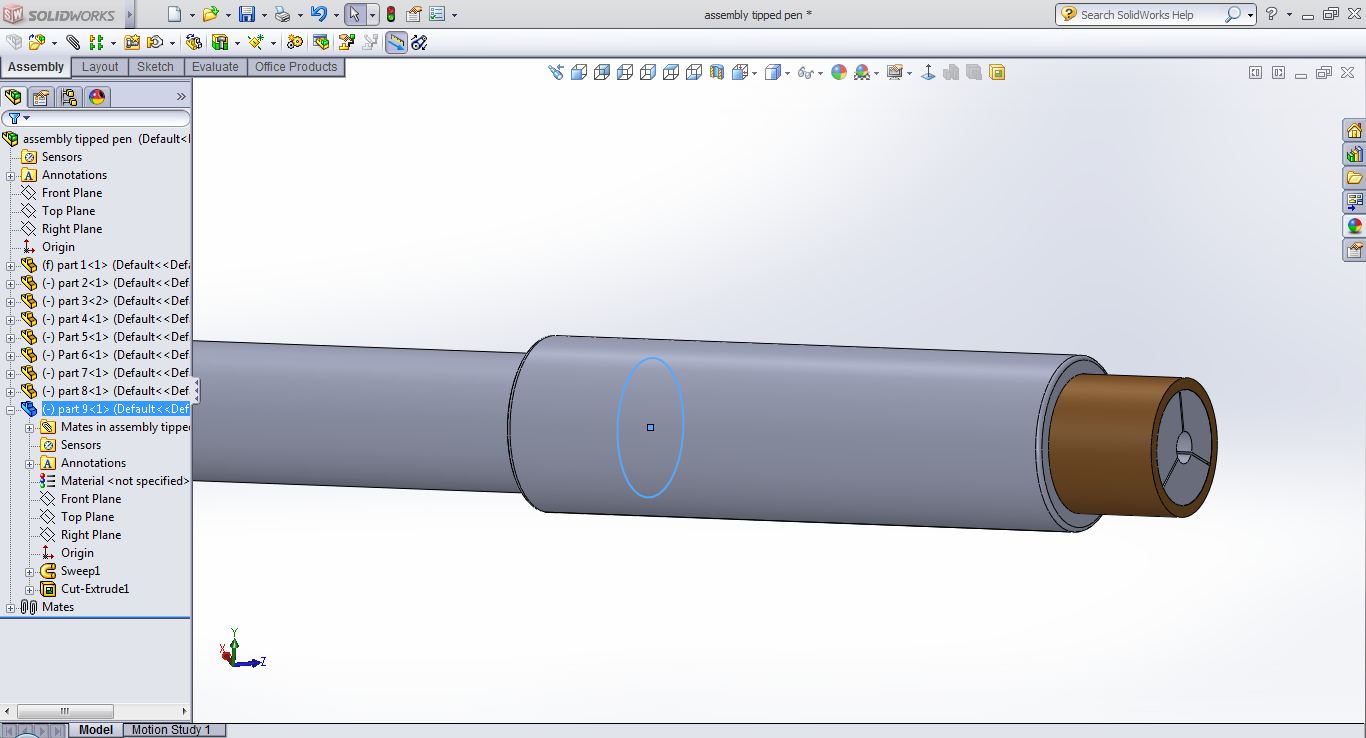The width and height of the screenshot is (1366, 738).
Task: Open the Undo history dropdown arrow
Action: (335, 15)
